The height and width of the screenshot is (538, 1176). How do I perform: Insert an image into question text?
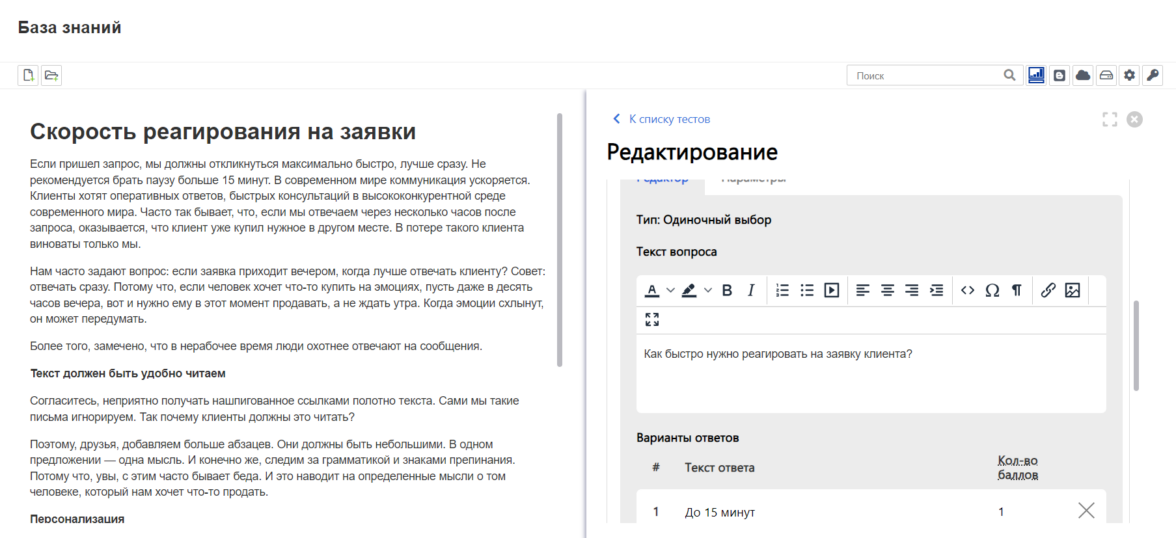click(1072, 290)
